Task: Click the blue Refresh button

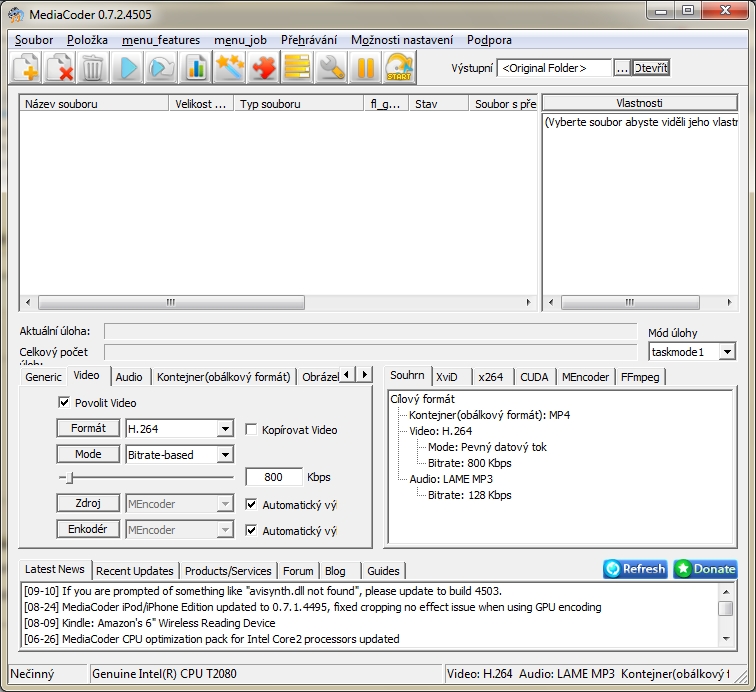Action: click(635, 569)
